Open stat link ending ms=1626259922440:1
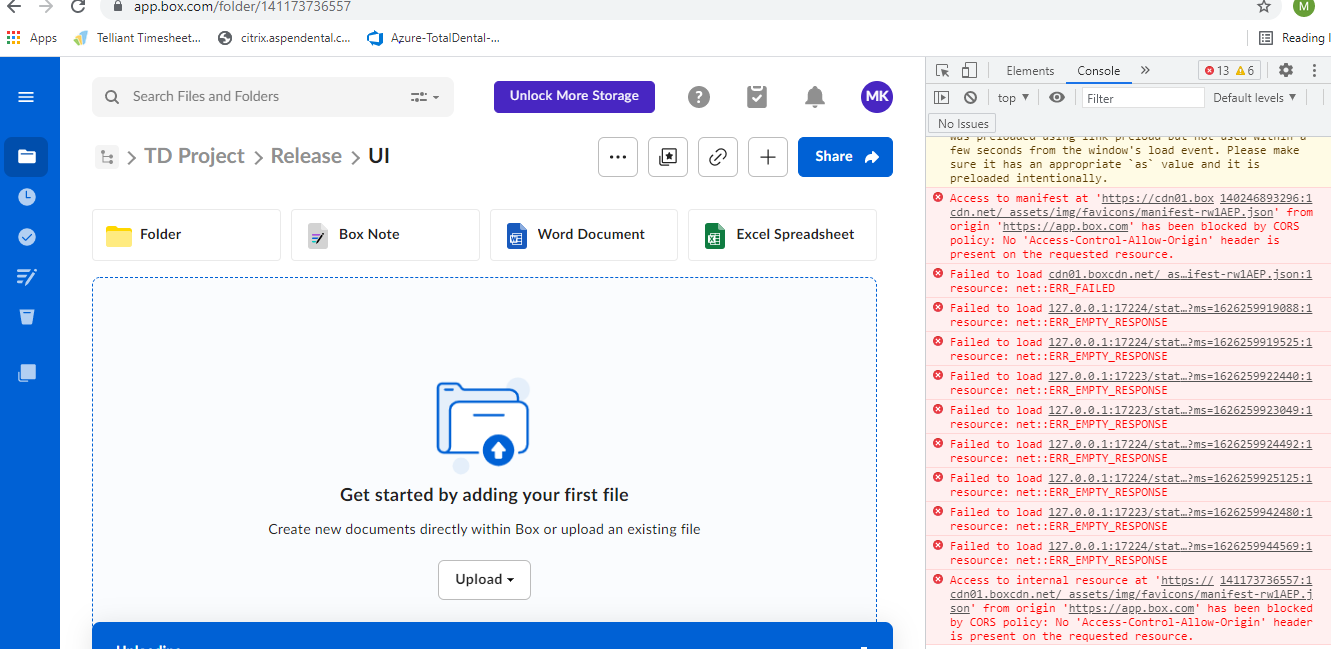The width and height of the screenshot is (1331, 649). [1180, 376]
